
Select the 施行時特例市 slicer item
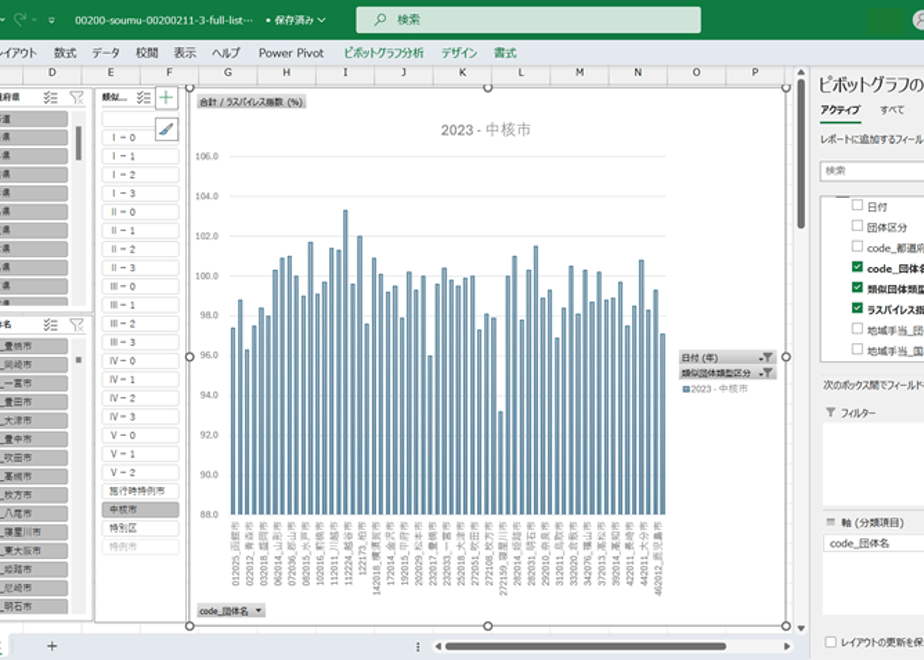pyautogui.click(x=140, y=491)
